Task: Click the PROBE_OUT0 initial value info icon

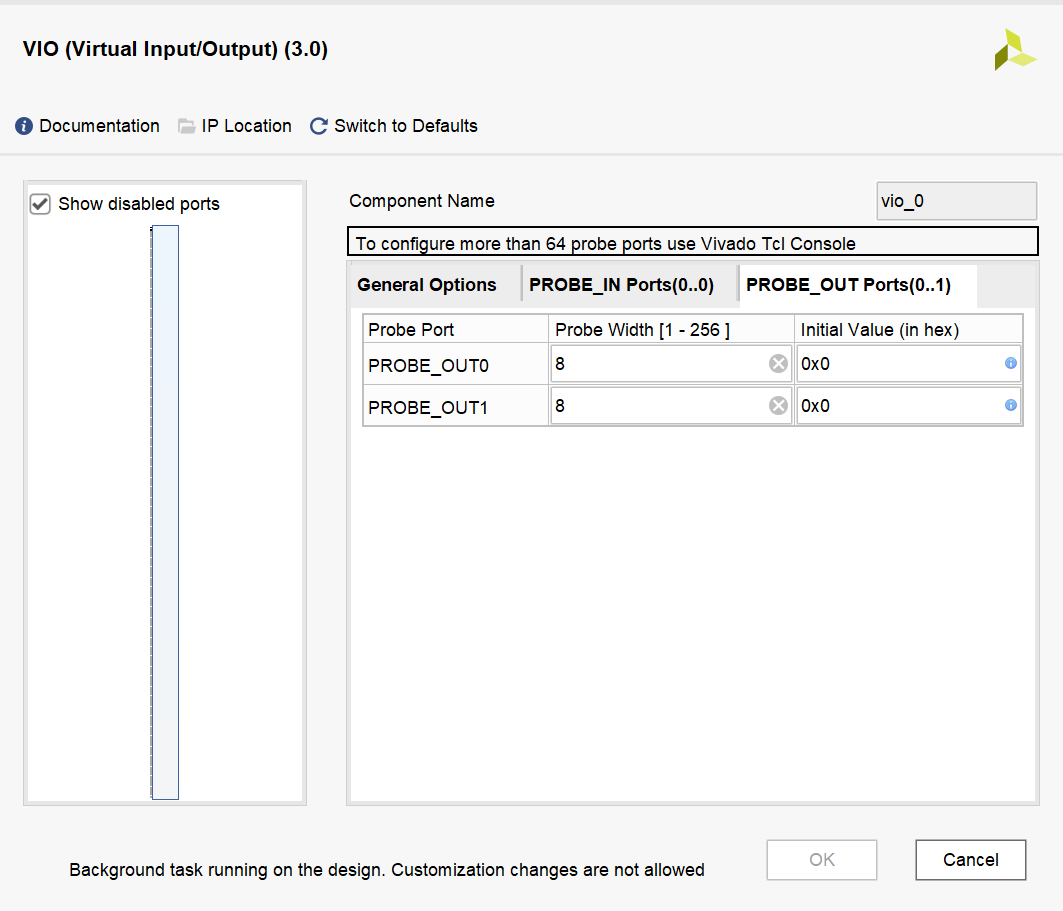Action: [1011, 363]
